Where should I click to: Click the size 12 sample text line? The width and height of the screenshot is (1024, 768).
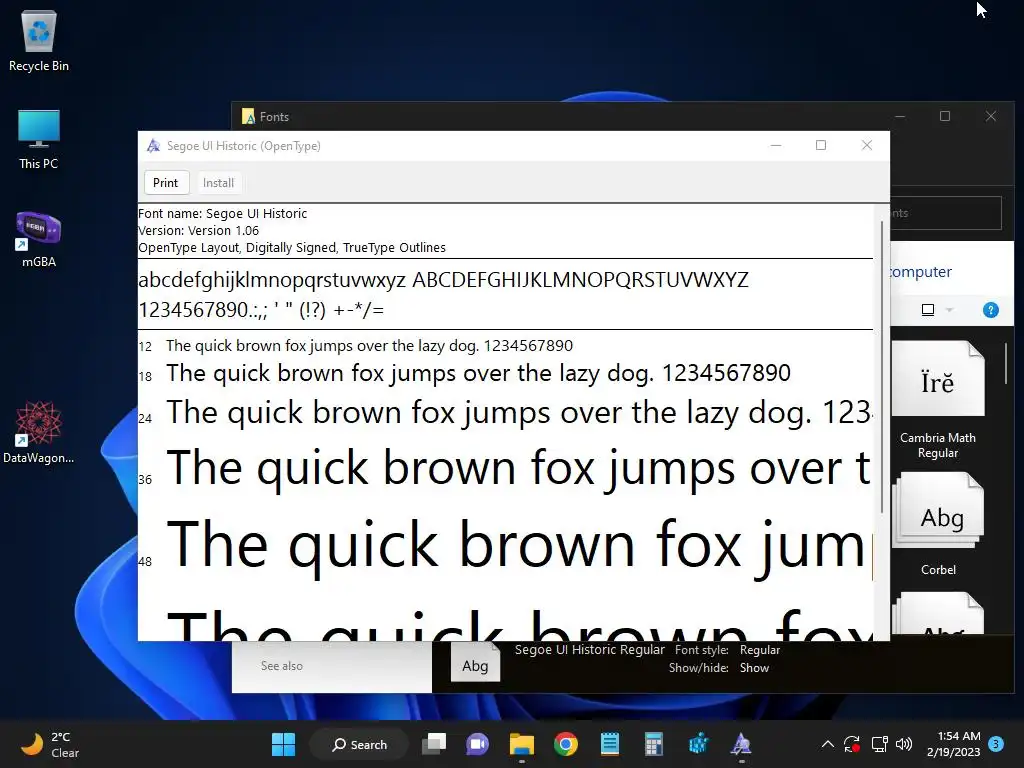[x=369, y=345]
